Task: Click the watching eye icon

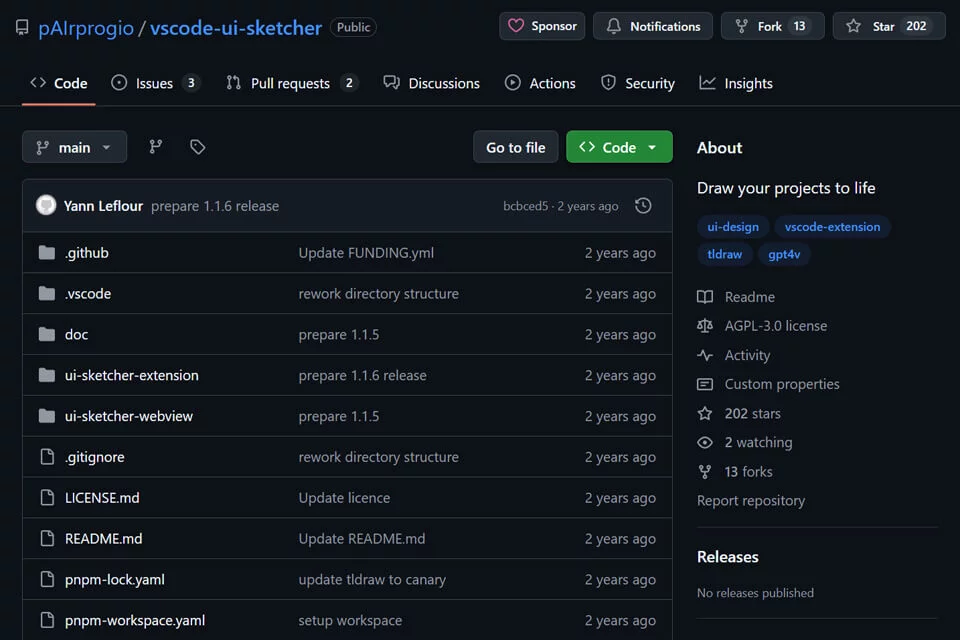Action: click(x=705, y=442)
